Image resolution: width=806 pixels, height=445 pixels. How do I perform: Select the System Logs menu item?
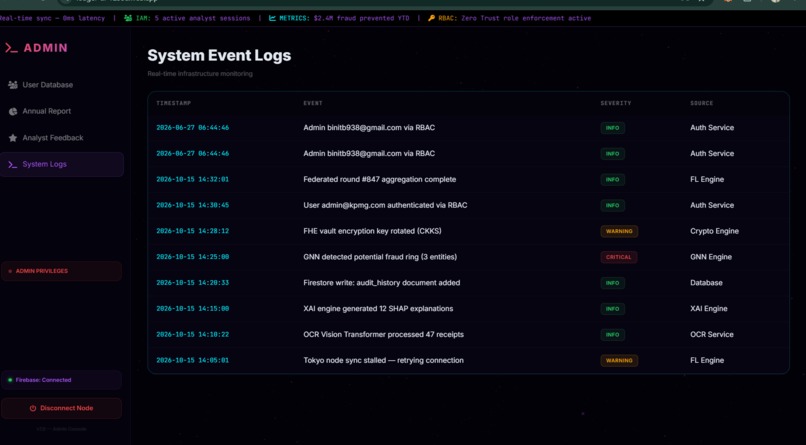[62, 164]
